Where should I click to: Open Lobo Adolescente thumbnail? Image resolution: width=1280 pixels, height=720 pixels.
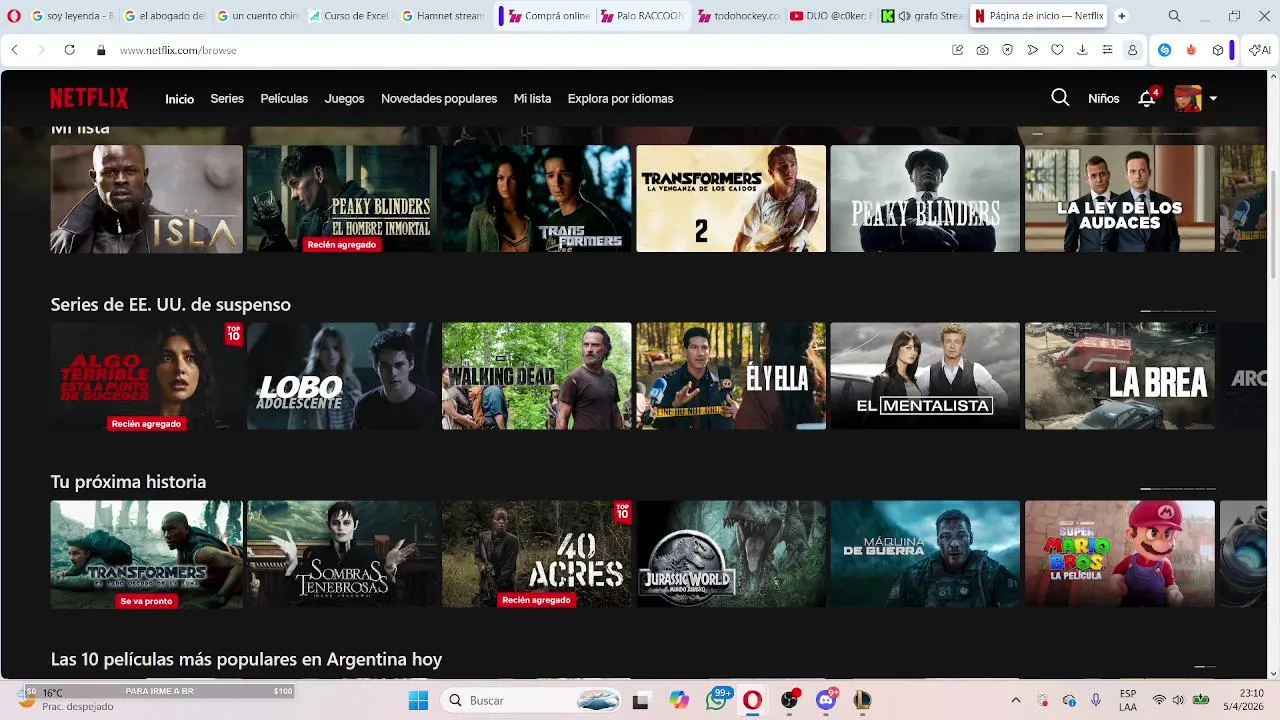[x=342, y=376]
